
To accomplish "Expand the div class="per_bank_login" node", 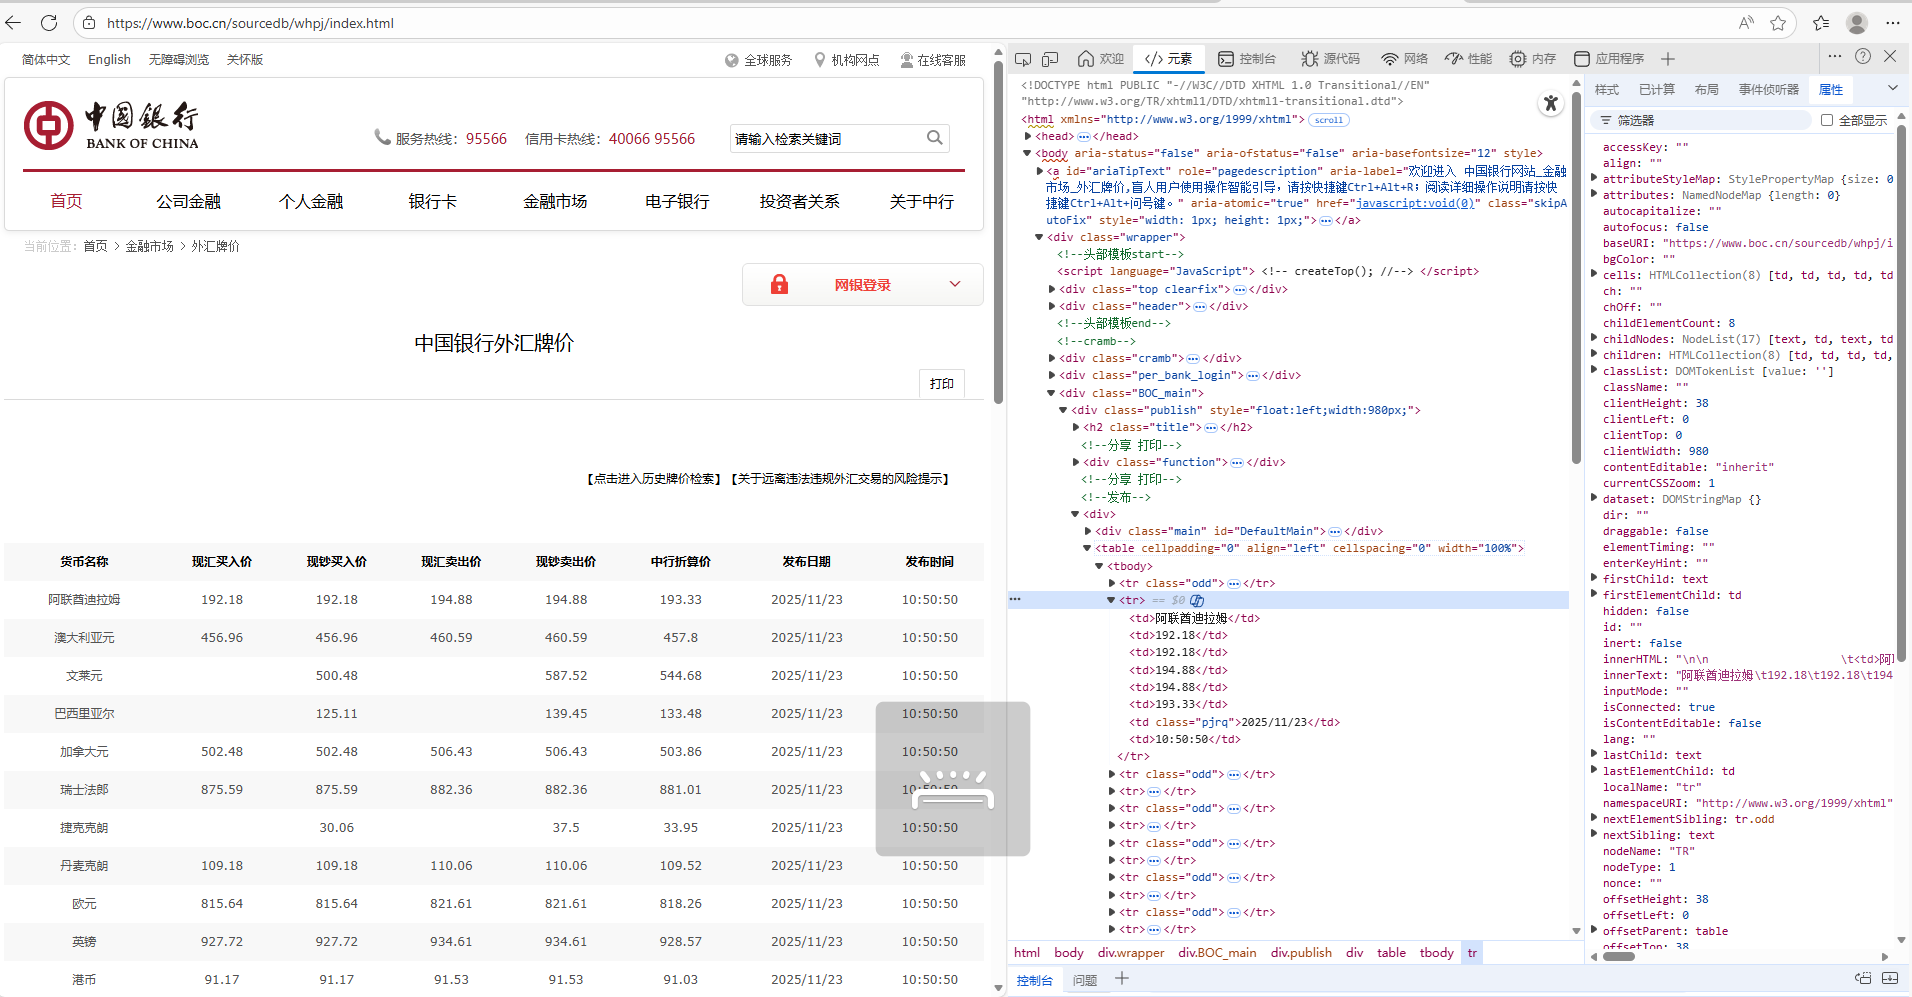I will [x=1052, y=375].
